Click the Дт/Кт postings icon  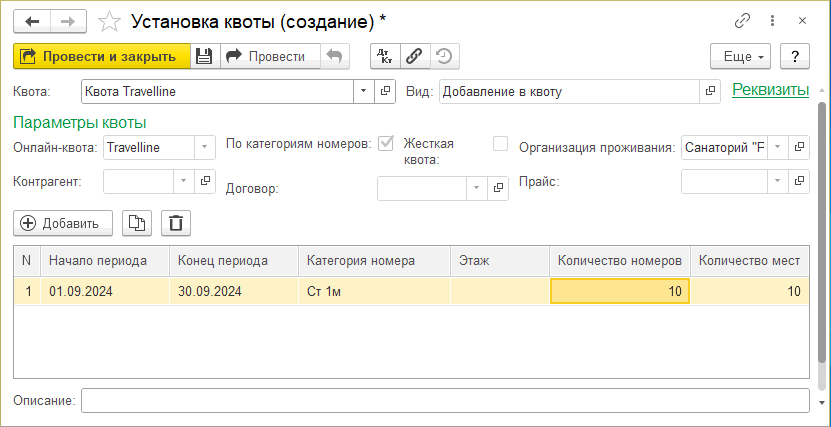pyautogui.click(x=384, y=57)
